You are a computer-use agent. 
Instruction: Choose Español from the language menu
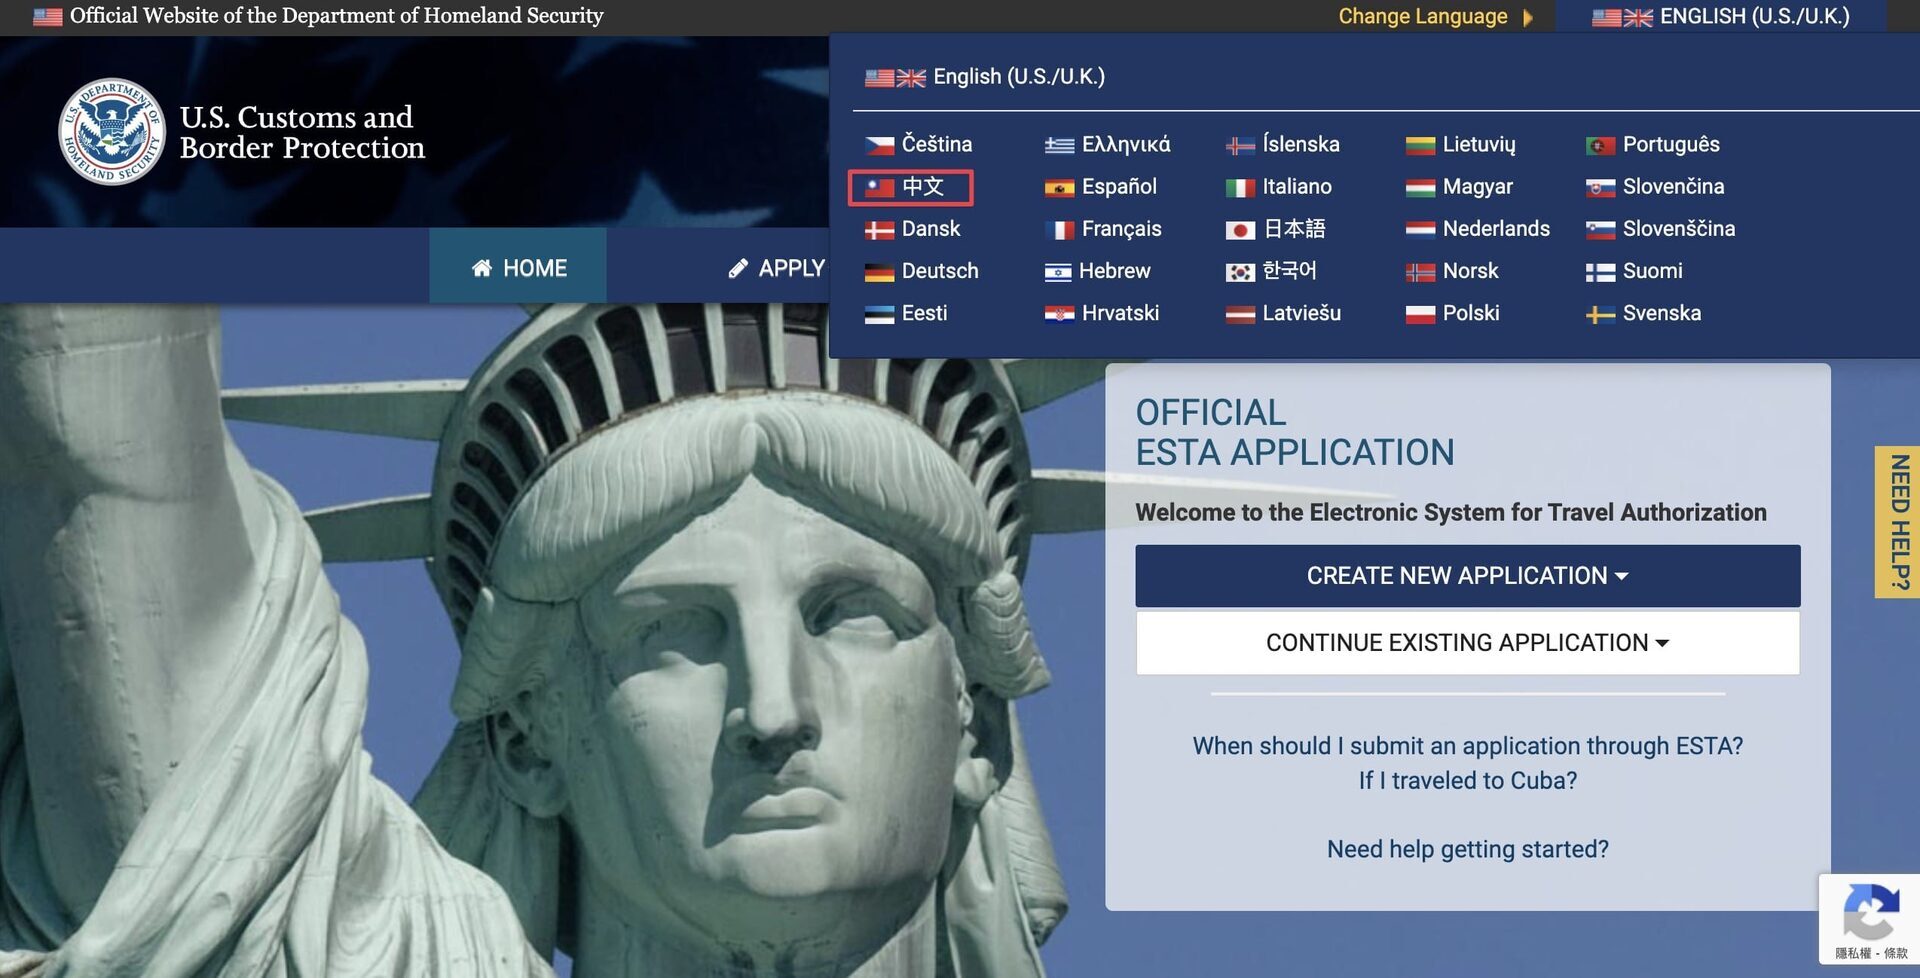(x=1118, y=187)
